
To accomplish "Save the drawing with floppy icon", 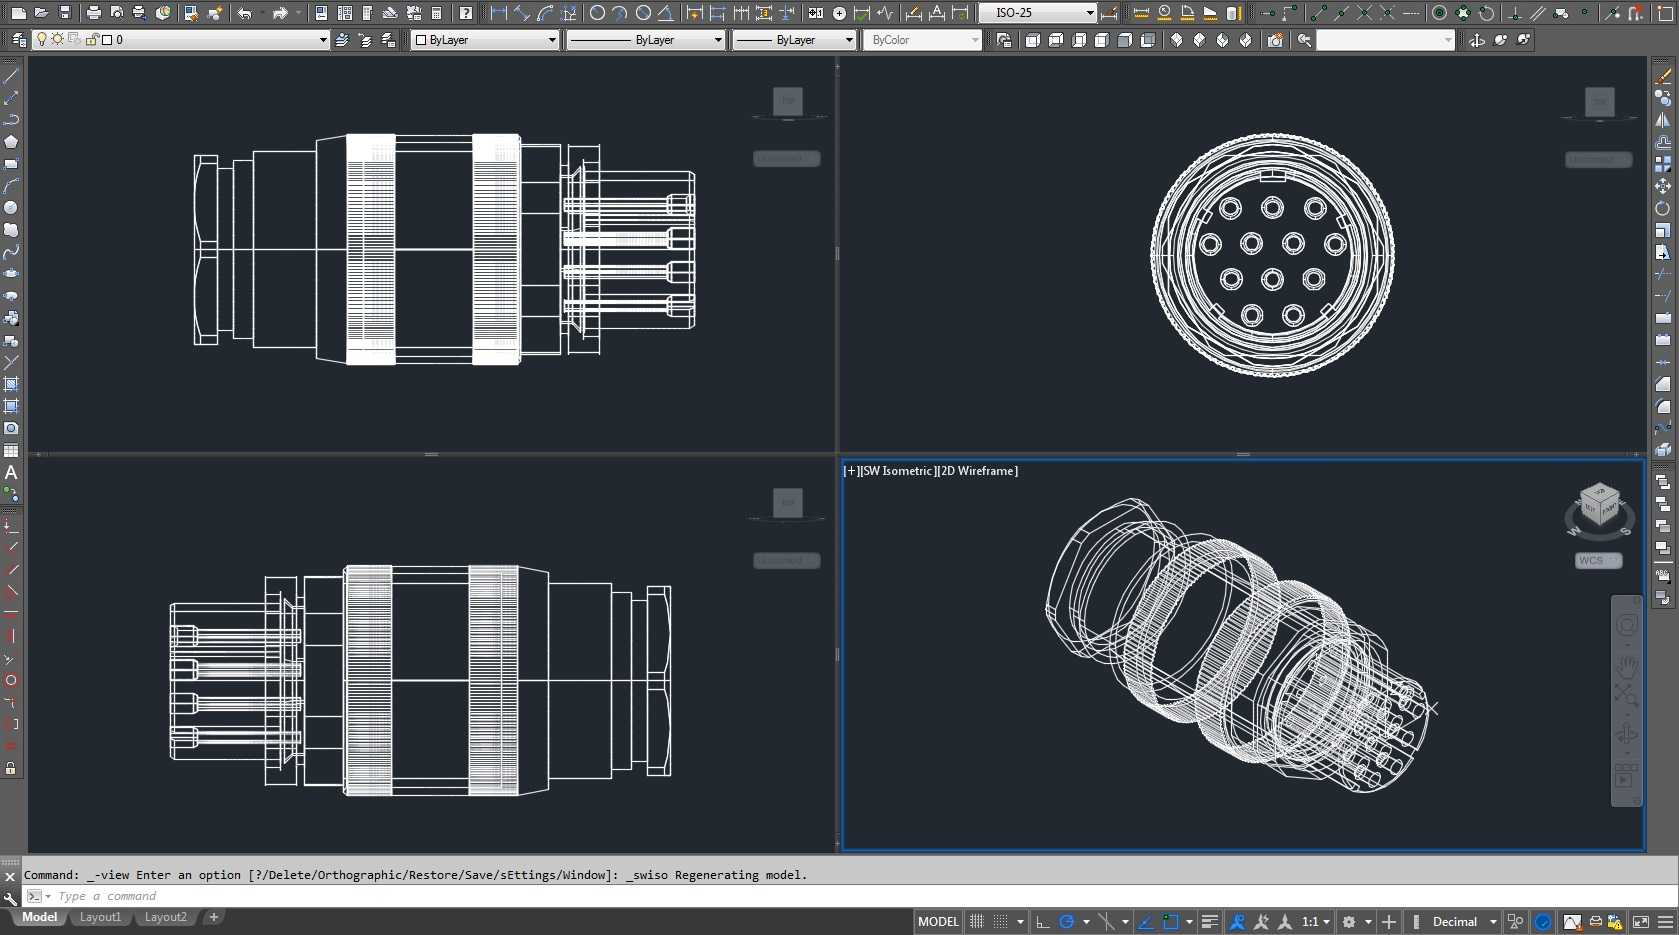I will [x=65, y=13].
